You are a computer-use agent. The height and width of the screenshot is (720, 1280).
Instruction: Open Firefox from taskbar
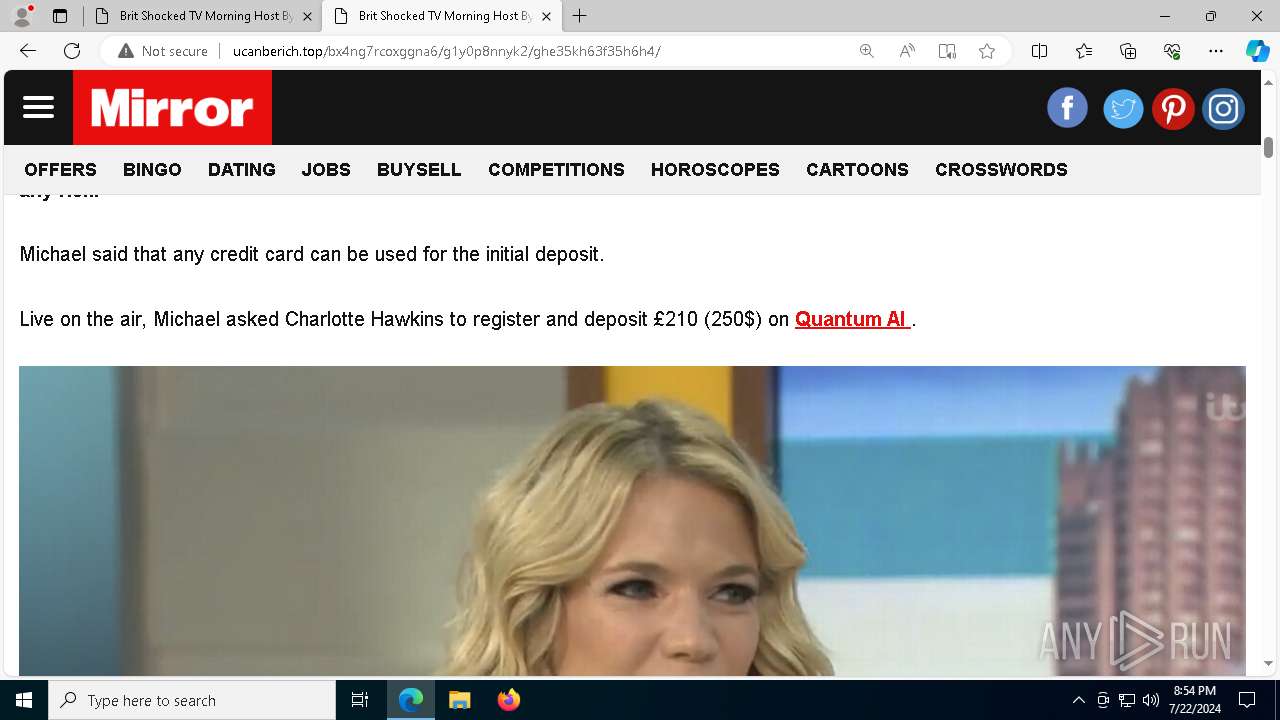pyautogui.click(x=509, y=700)
